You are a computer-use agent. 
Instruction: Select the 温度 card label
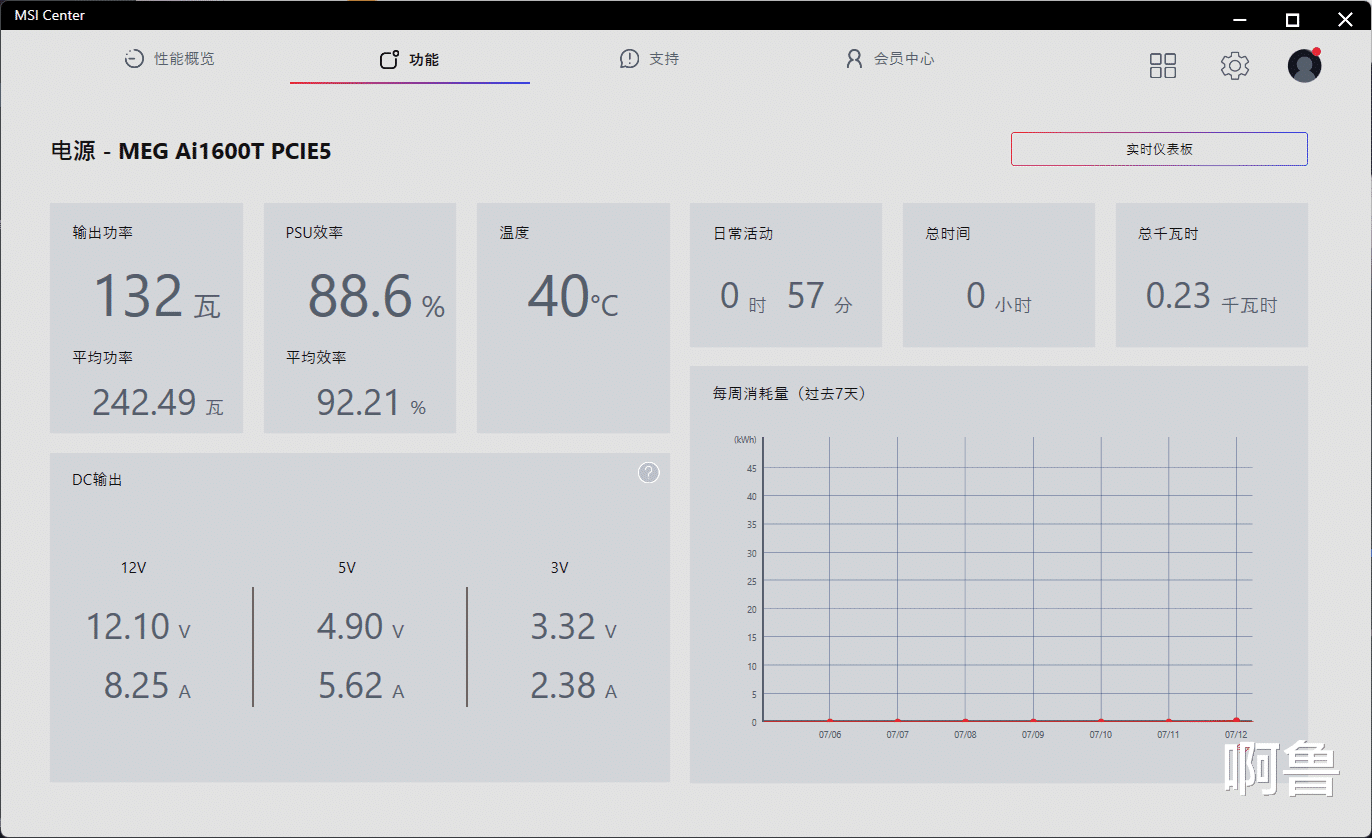pos(514,233)
